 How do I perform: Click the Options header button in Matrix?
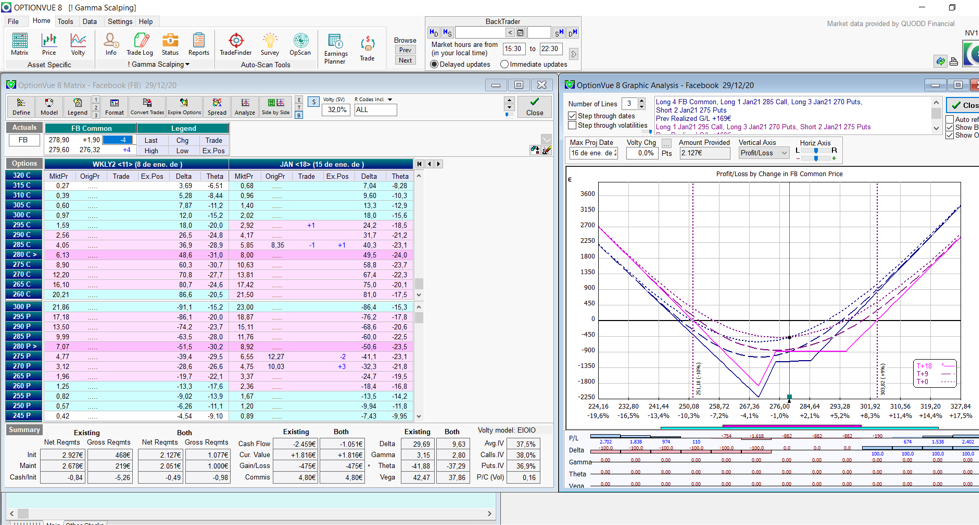pos(24,164)
